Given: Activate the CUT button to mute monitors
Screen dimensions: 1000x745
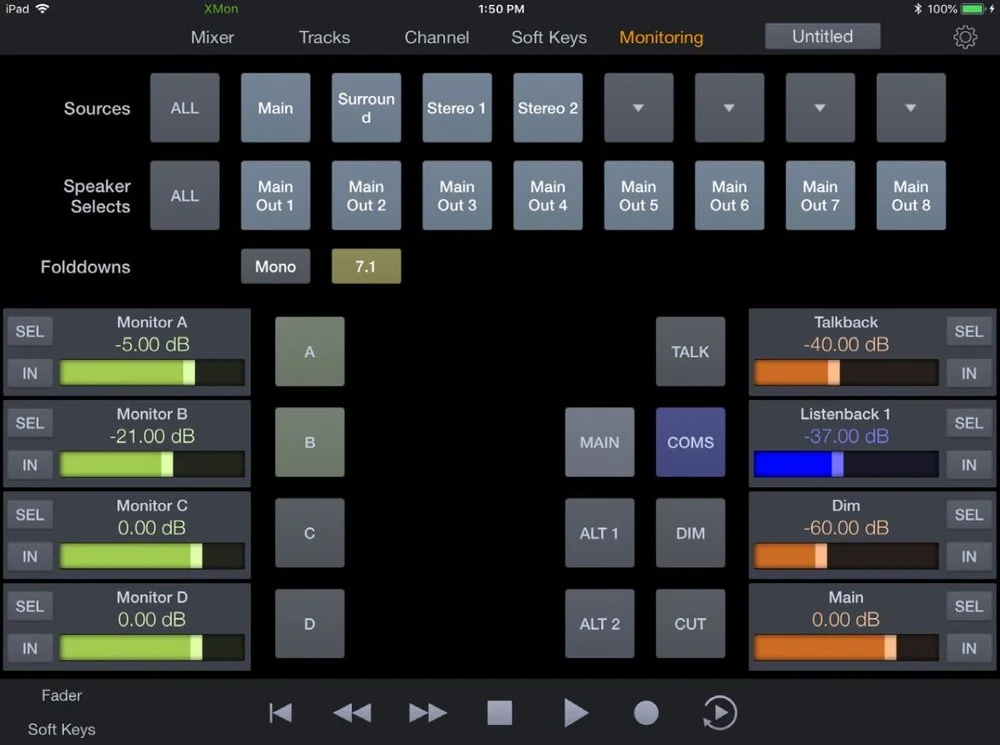Looking at the screenshot, I should 690,624.
